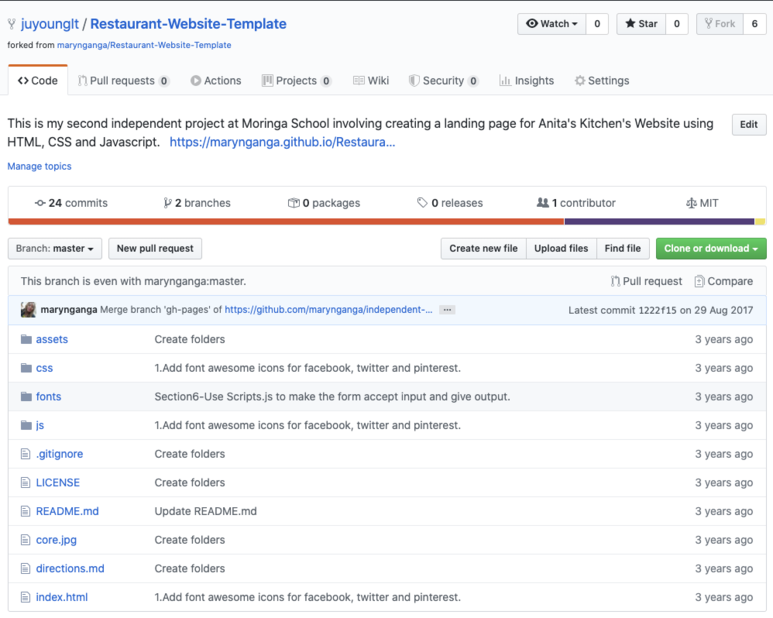Switch to the Code tab
Viewport: 773px width, 618px height.
38,80
